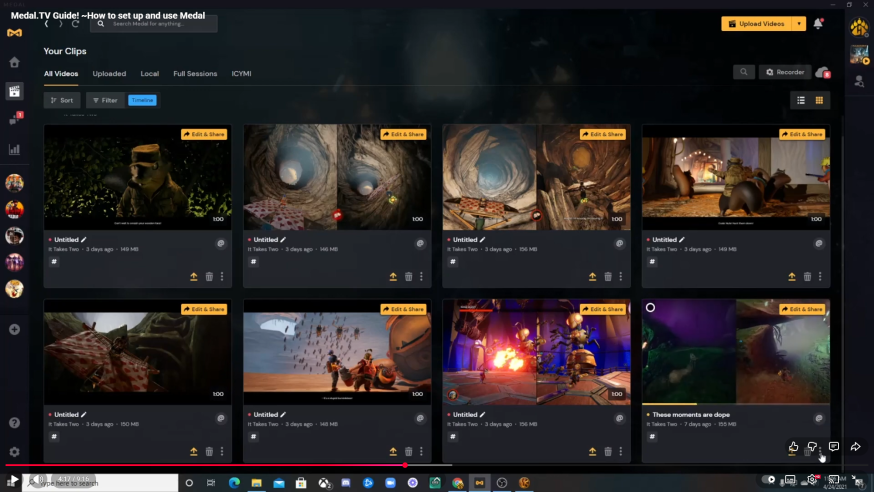Viewport: 874px width, 492px height.
Task: Open the stats bar chart sidebar icon
Action: click(14, 149)
